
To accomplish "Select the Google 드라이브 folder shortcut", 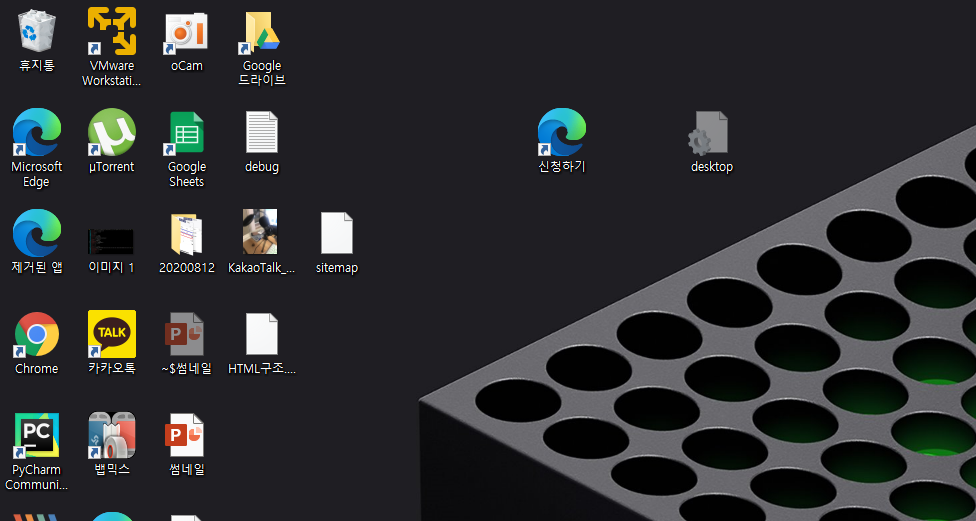I will pos(262,31).
